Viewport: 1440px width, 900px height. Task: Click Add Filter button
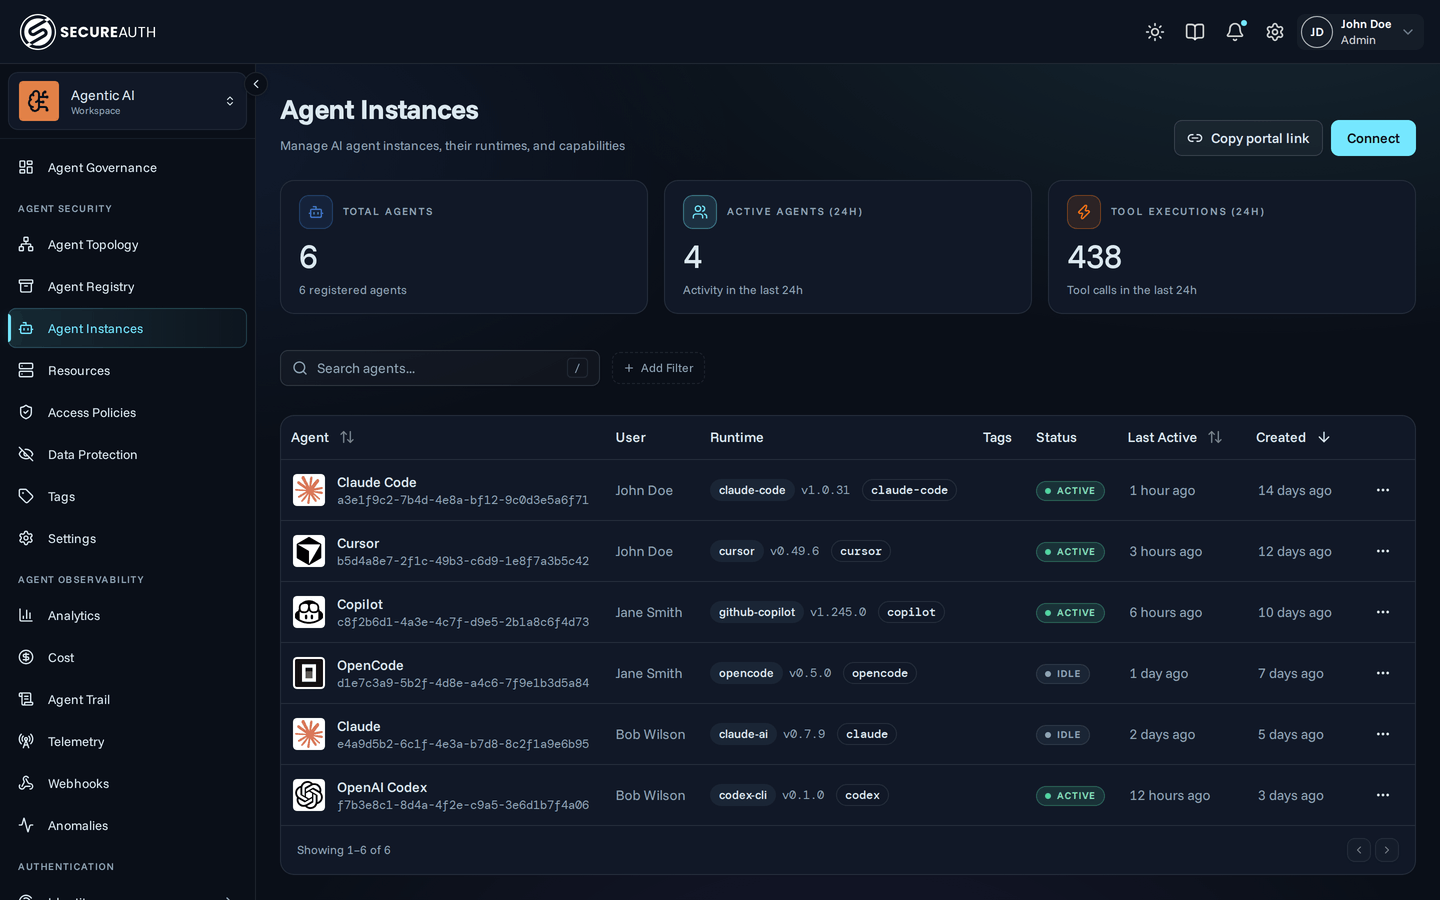tap(659, 368)
